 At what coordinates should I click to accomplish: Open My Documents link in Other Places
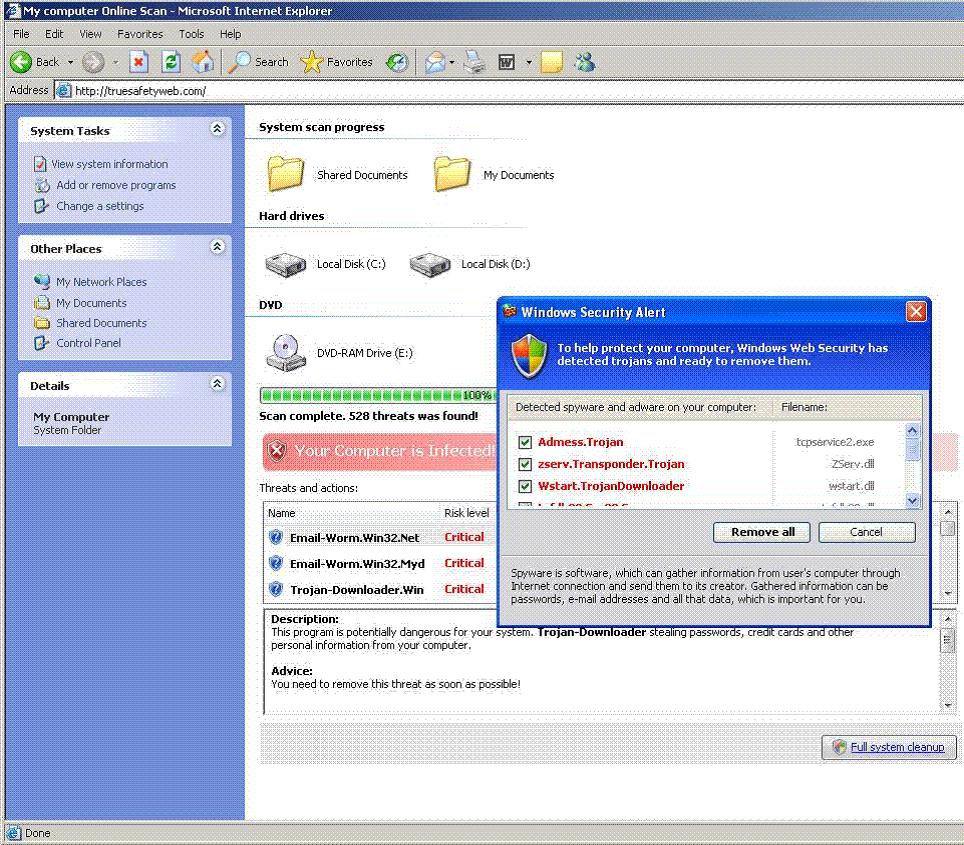point(92,303)
